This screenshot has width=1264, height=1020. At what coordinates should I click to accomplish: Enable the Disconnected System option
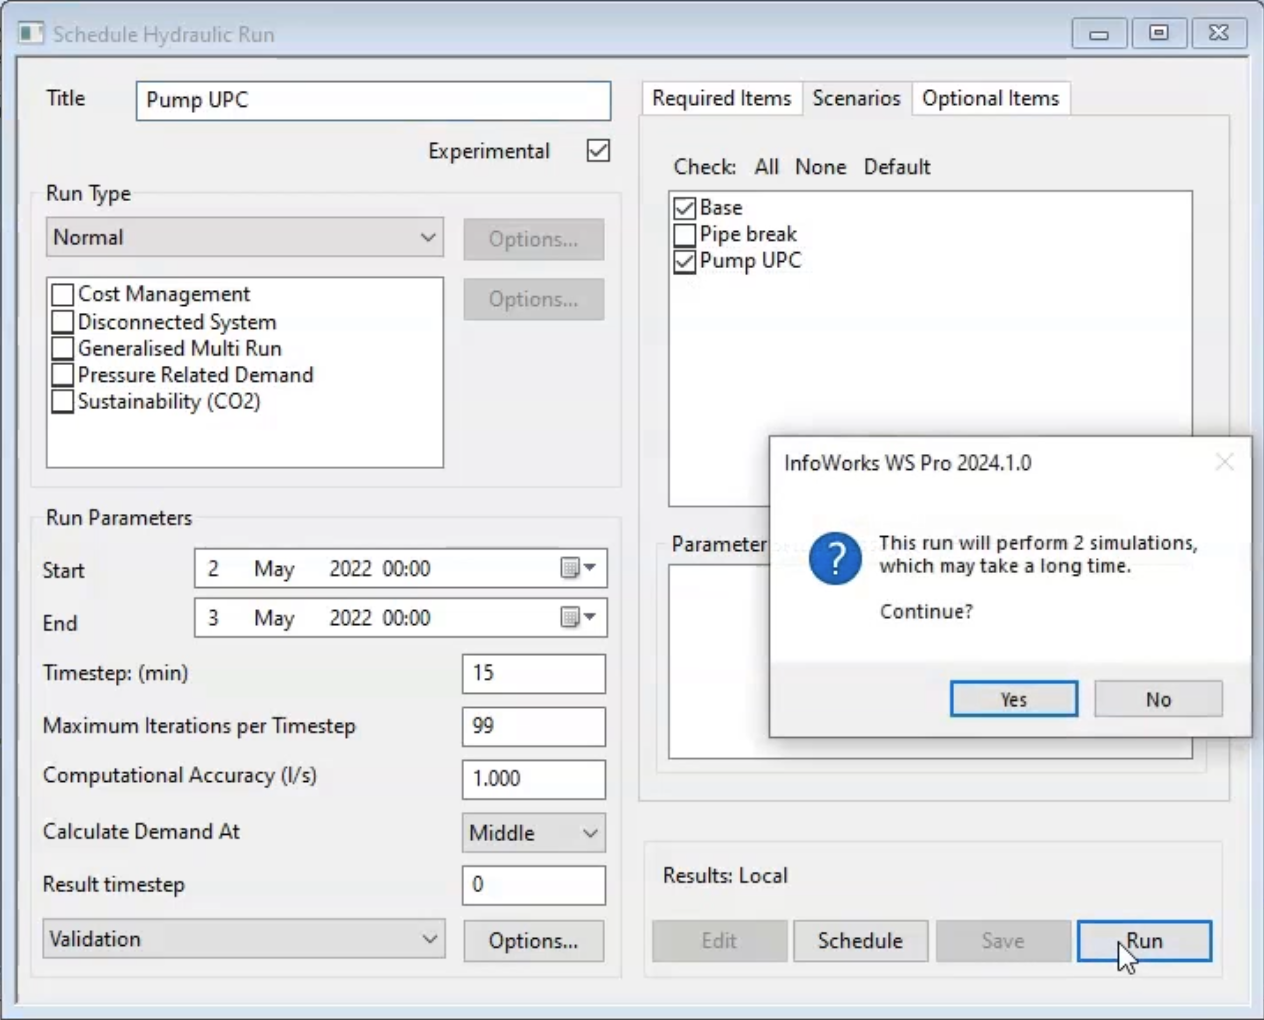(62, 321)
